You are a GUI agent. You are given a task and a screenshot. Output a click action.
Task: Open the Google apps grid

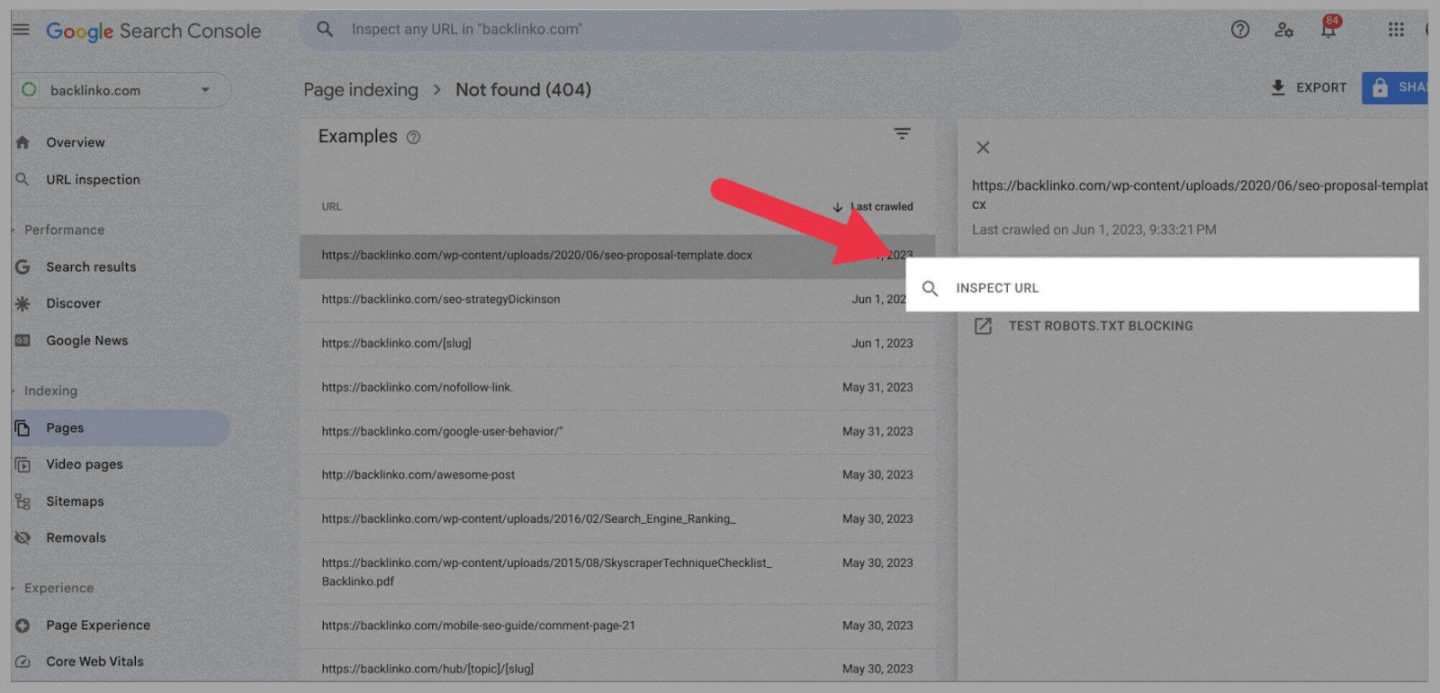coord(1396,30)
